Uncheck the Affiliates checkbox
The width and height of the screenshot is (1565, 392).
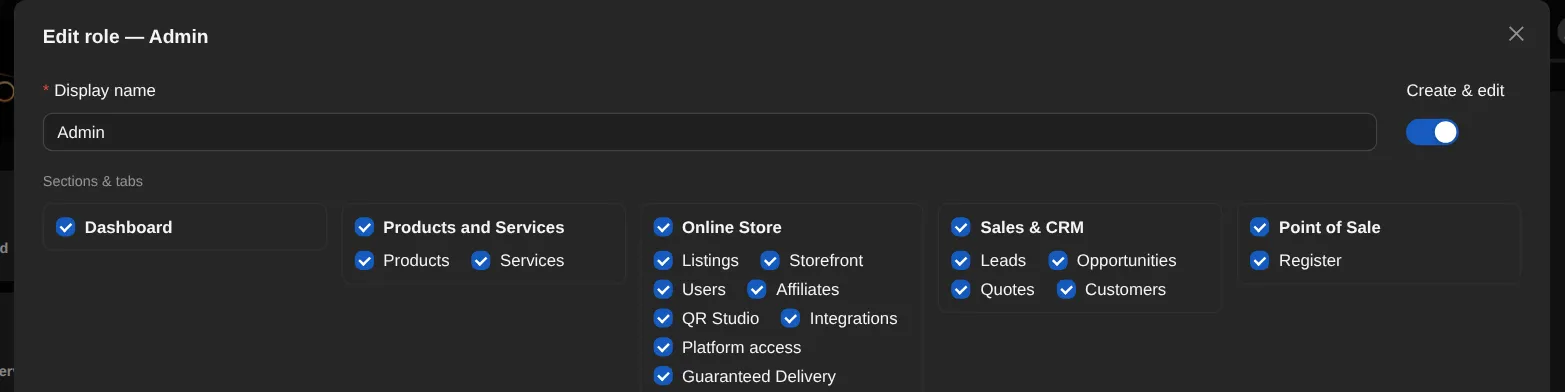click(x=757, y=289)
